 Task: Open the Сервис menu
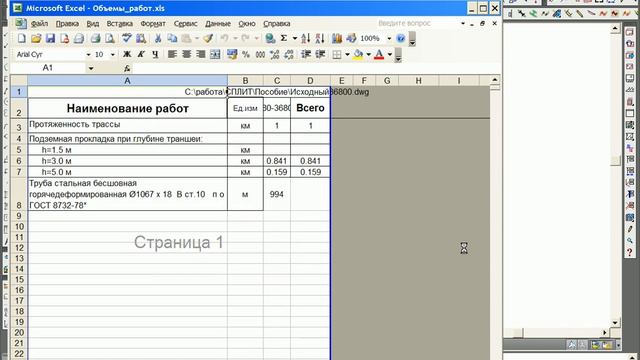coord(185,24)
